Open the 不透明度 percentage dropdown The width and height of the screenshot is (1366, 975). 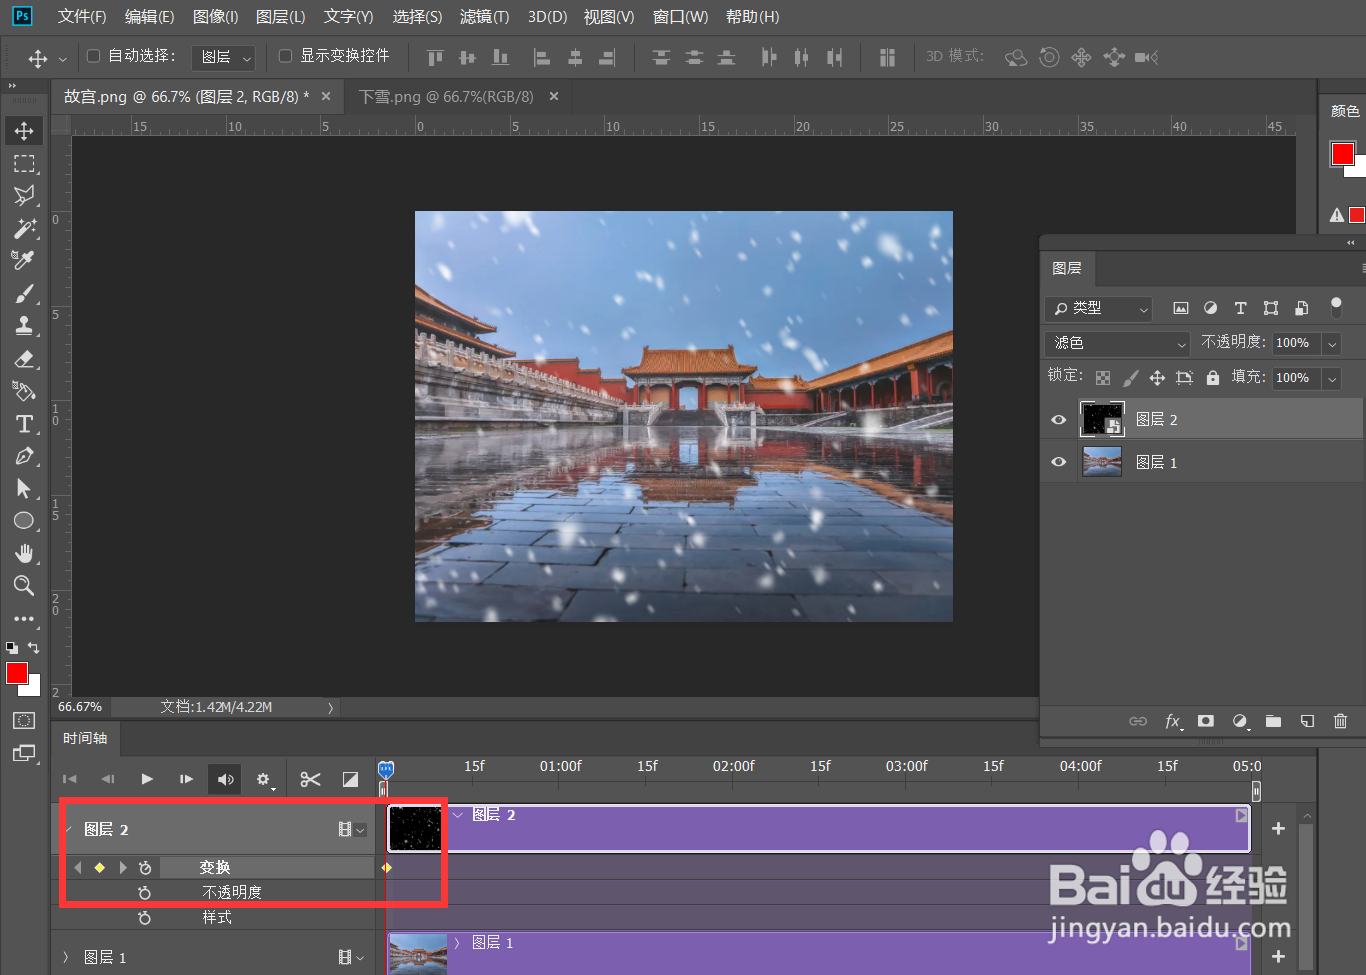click(1331, 343)
